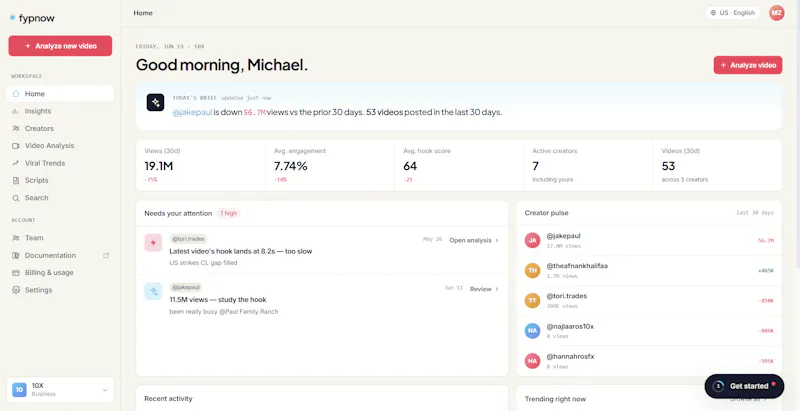Image resolution: width=800 pixels, height=411 pixels.
Task: Click the sparkle icon in Today's Brief
Action: click(156, 102)
